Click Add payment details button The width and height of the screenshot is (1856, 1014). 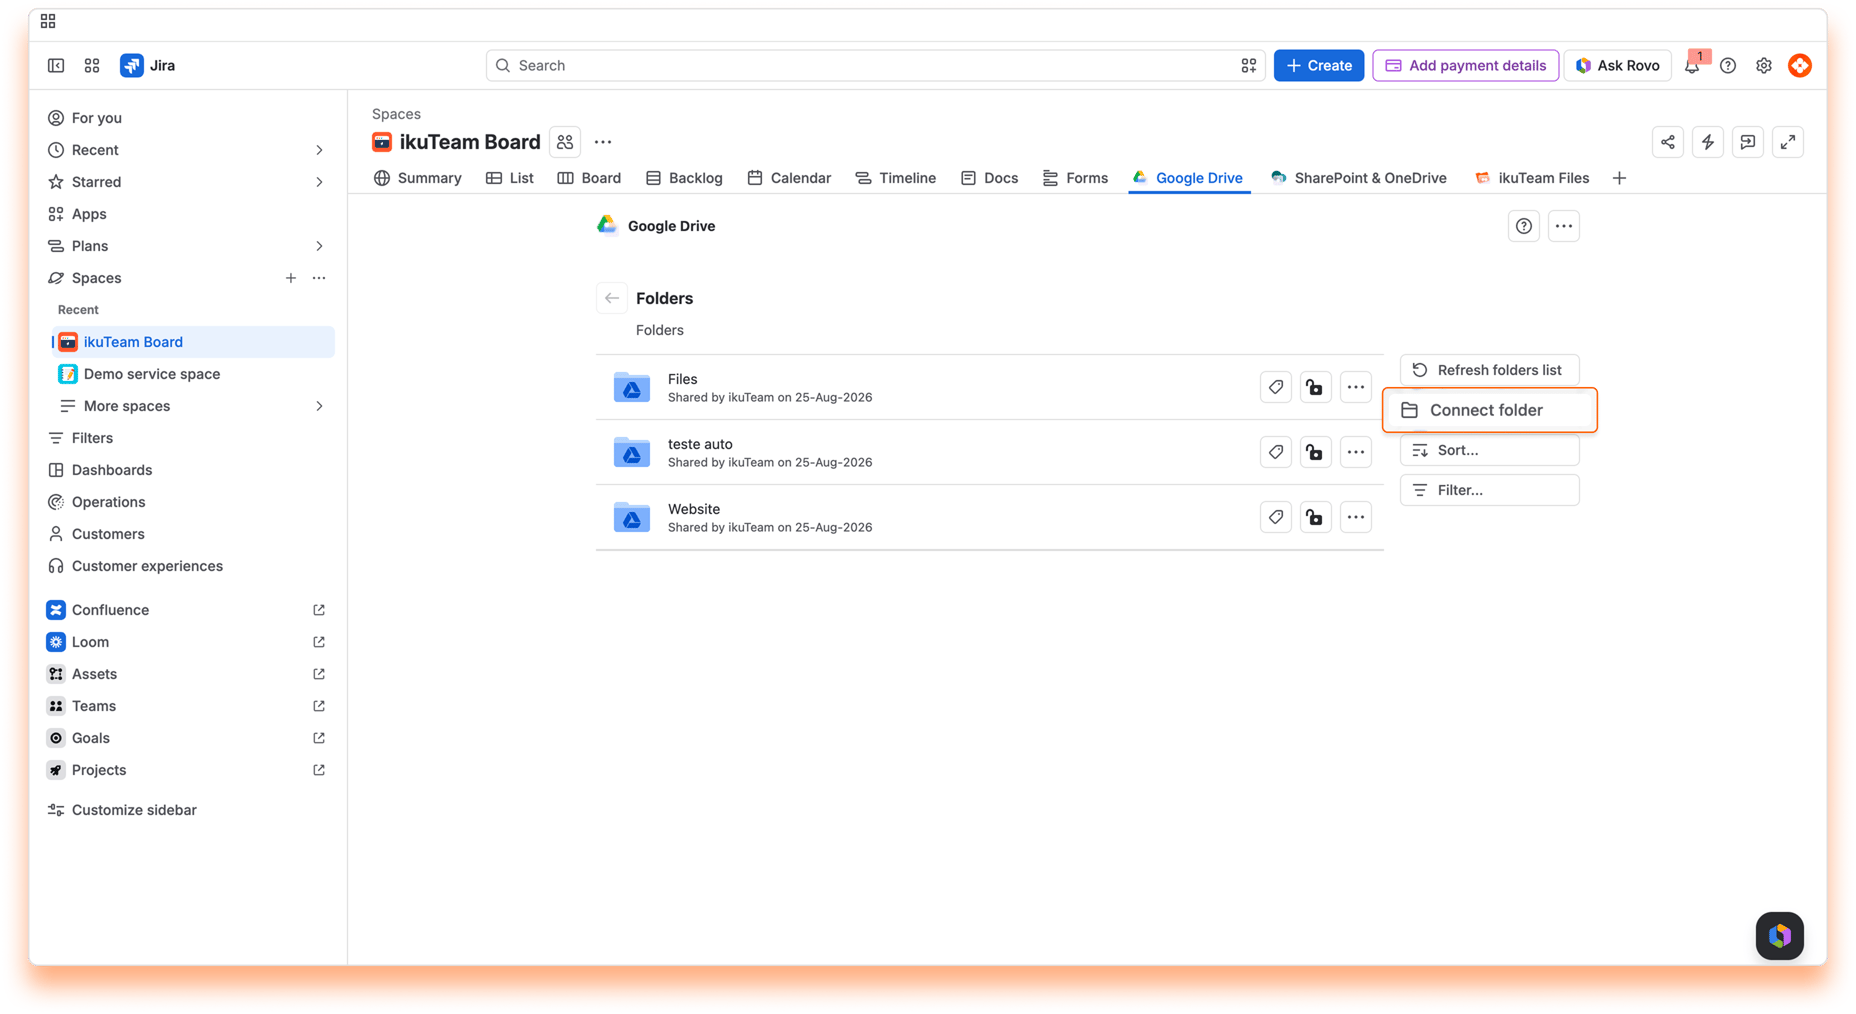point(1466,65)
